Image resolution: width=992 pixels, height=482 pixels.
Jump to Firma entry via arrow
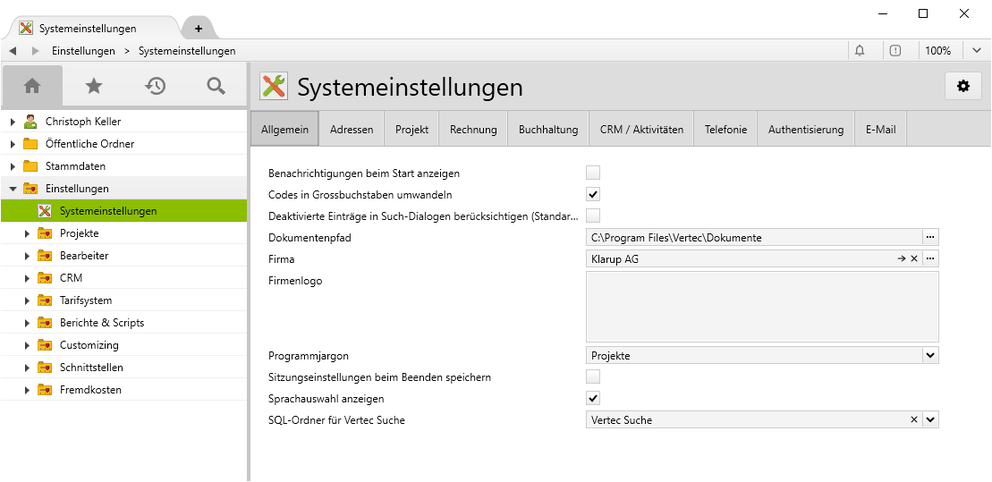pyautogui.click(x=902, y=259)
